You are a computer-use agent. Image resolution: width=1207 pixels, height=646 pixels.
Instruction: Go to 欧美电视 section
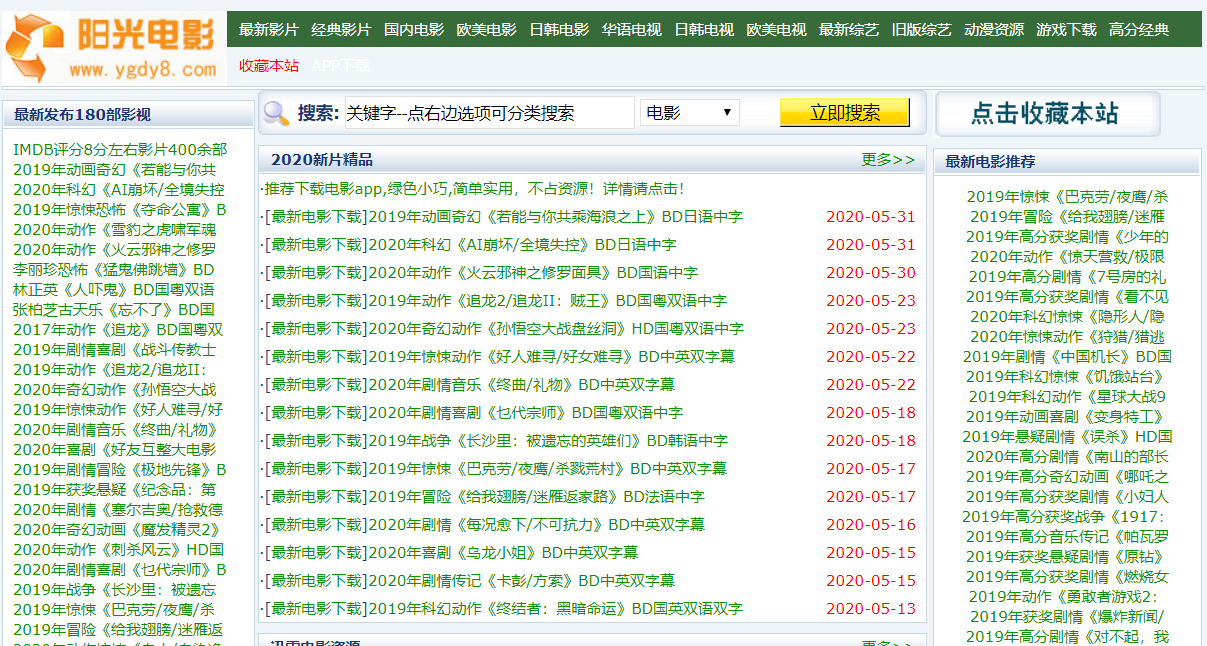point(776,29)
